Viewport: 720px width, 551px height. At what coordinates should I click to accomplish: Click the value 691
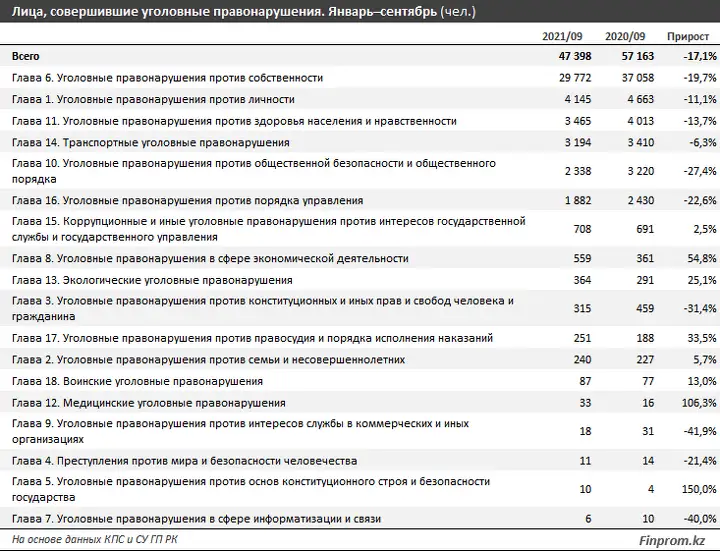645,229
